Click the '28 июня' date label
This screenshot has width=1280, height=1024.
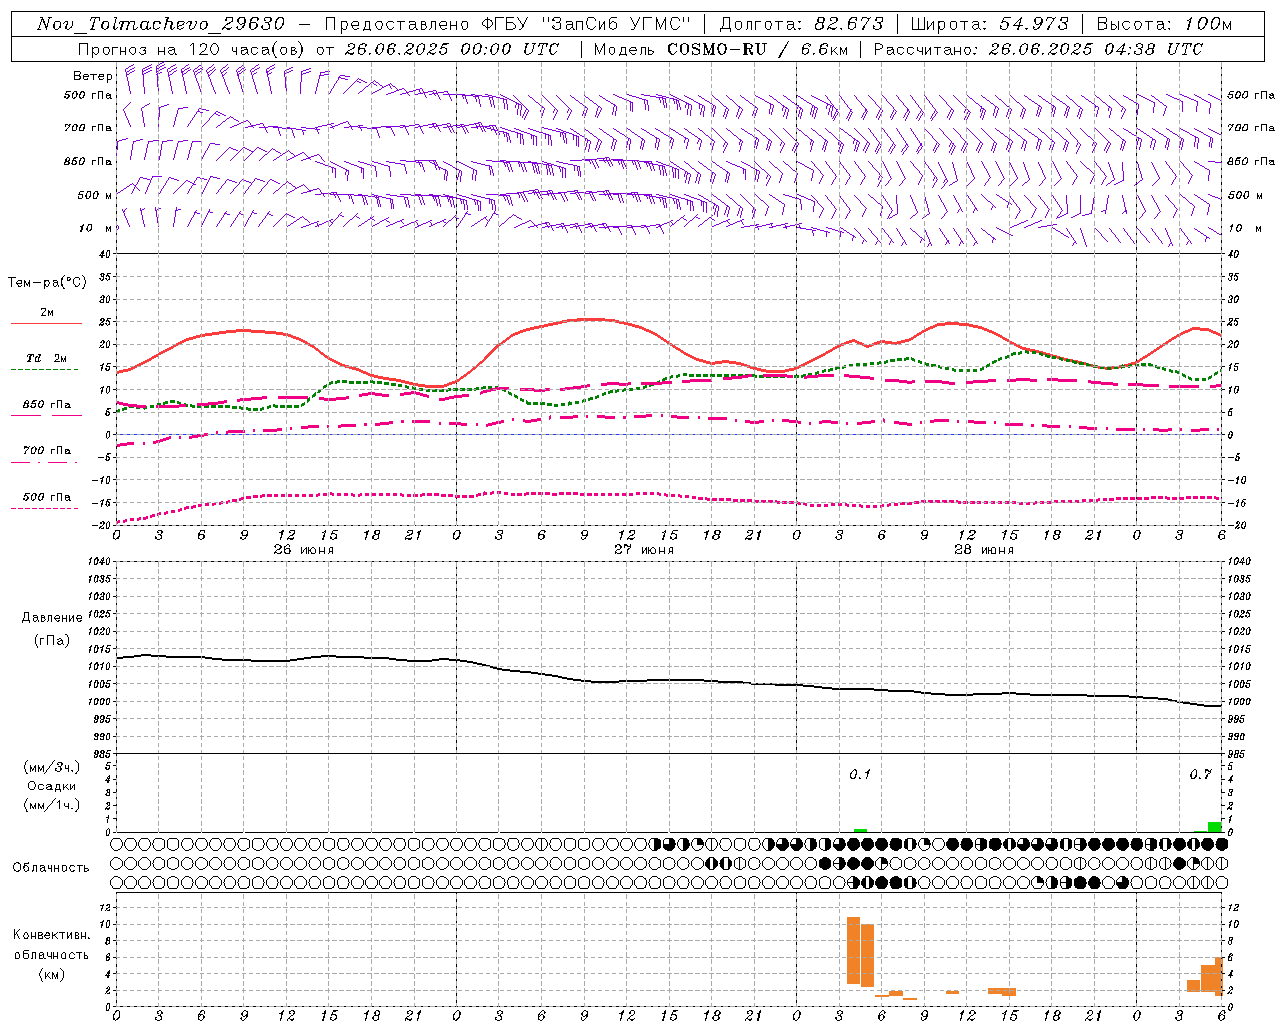point(984,550)
